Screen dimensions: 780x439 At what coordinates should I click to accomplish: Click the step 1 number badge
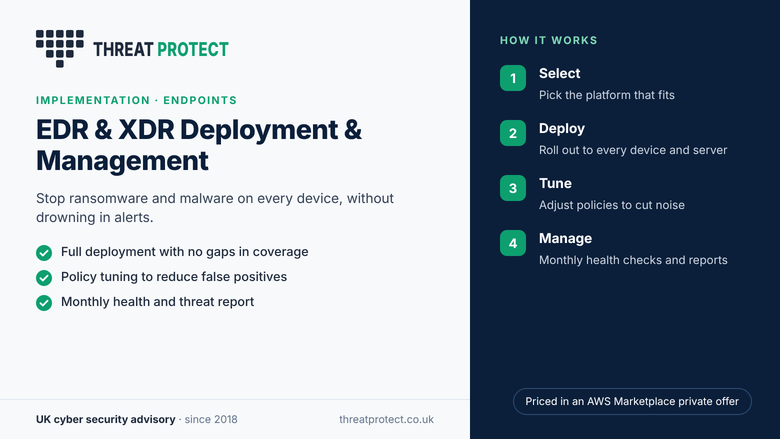click(x=513, y=78)
